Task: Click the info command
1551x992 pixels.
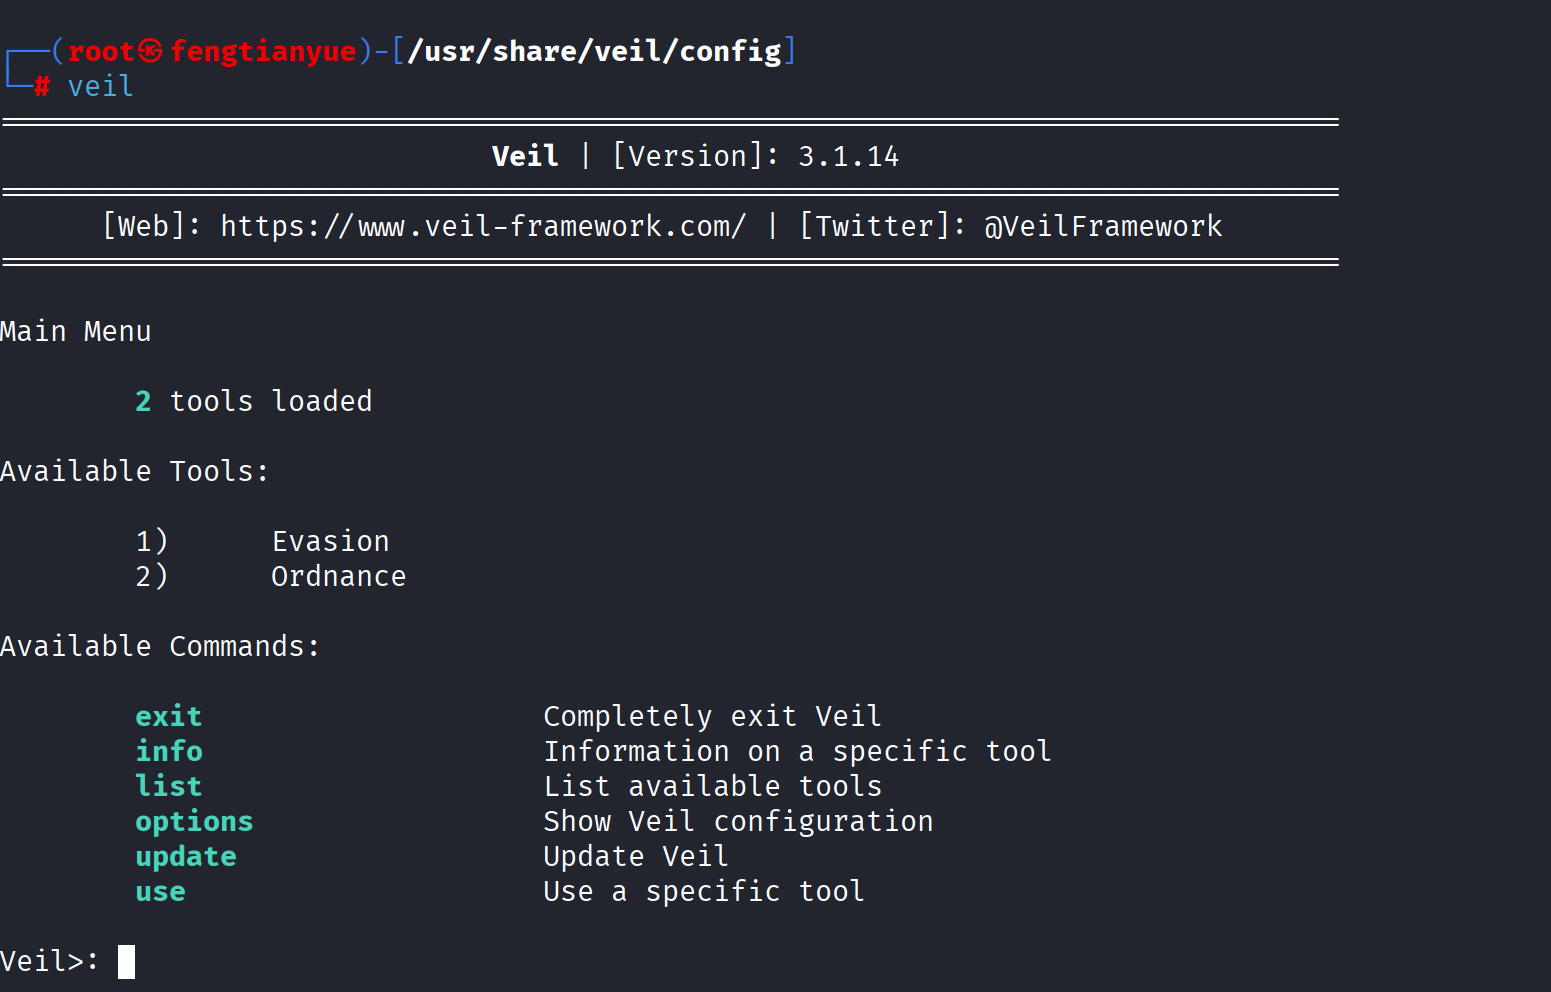Action: point(168,751)
